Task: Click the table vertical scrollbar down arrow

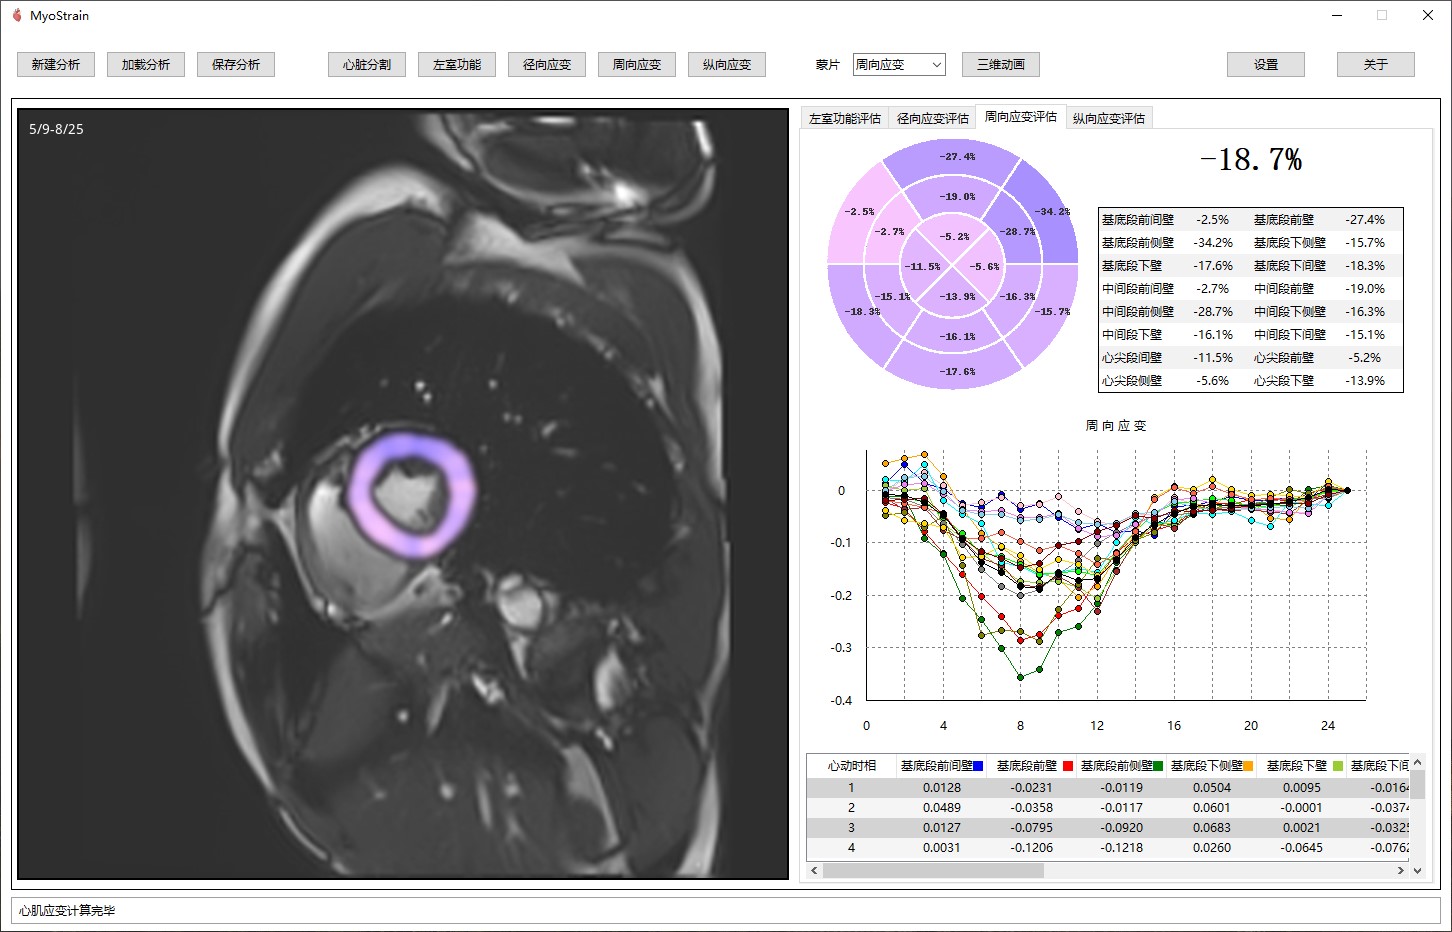Action: [x=1417, y=871]
